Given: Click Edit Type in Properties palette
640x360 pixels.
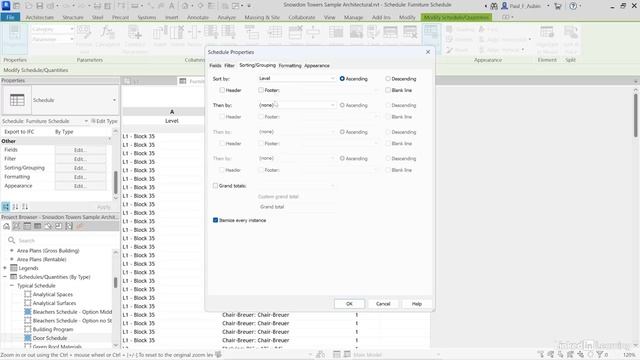Looking at the screenshot, I should click(x=104, y=121).
